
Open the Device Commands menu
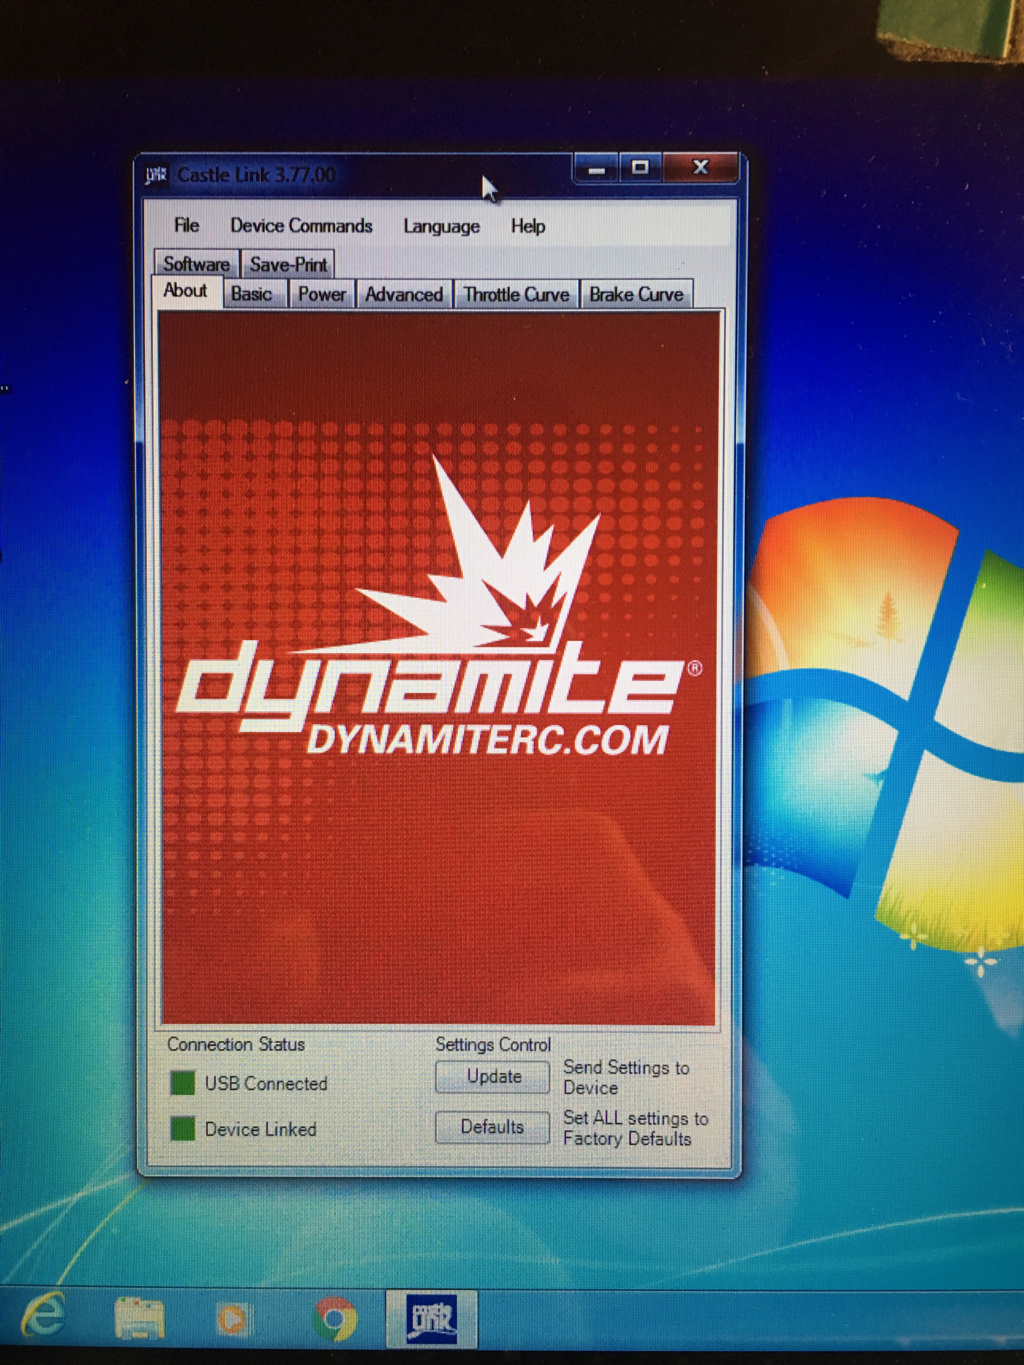tap(301, 226)
